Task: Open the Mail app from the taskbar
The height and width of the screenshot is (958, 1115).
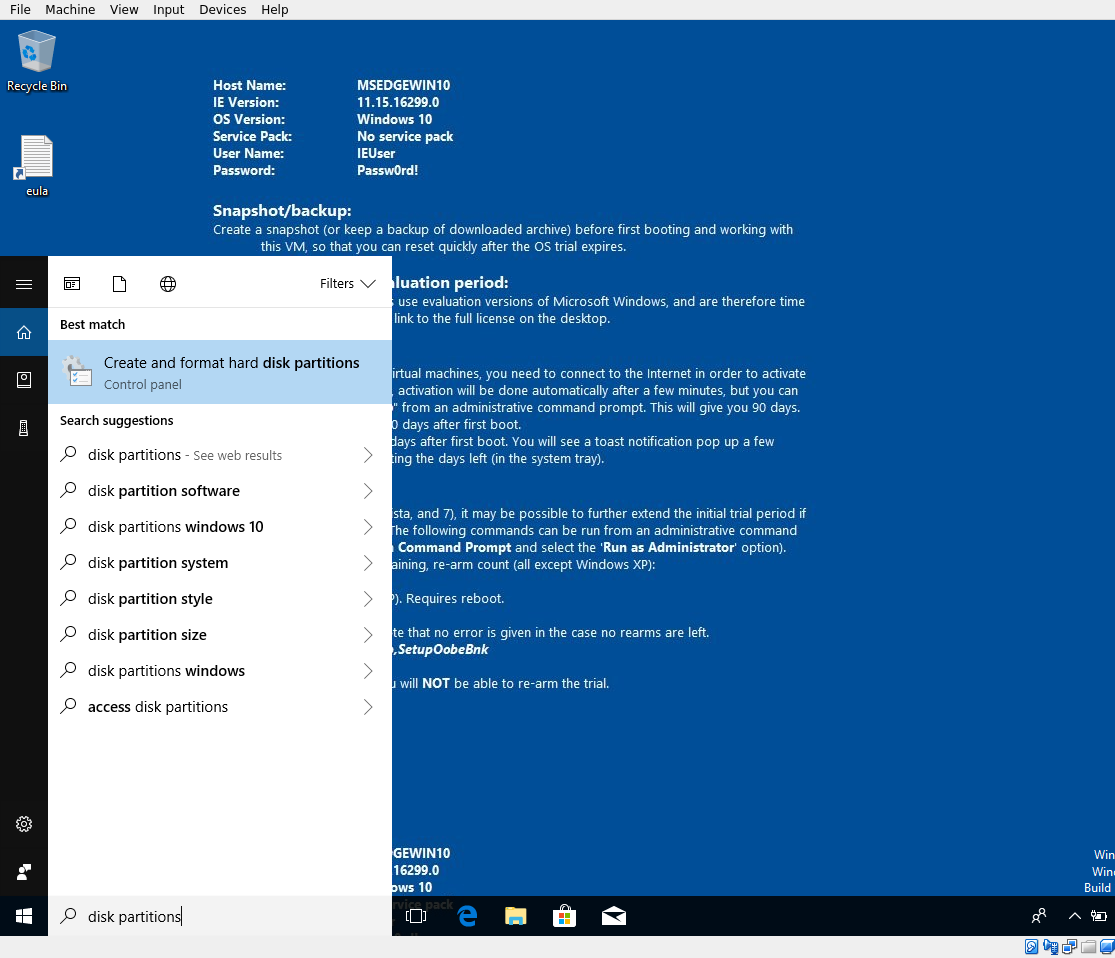Action: point(614,916)
